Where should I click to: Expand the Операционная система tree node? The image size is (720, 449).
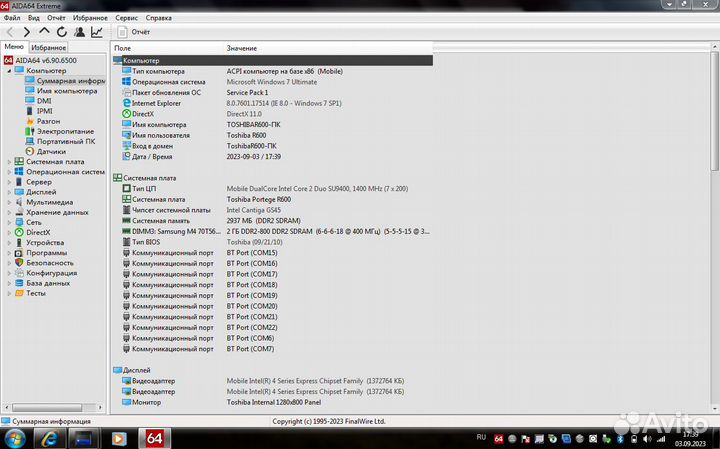9,172
